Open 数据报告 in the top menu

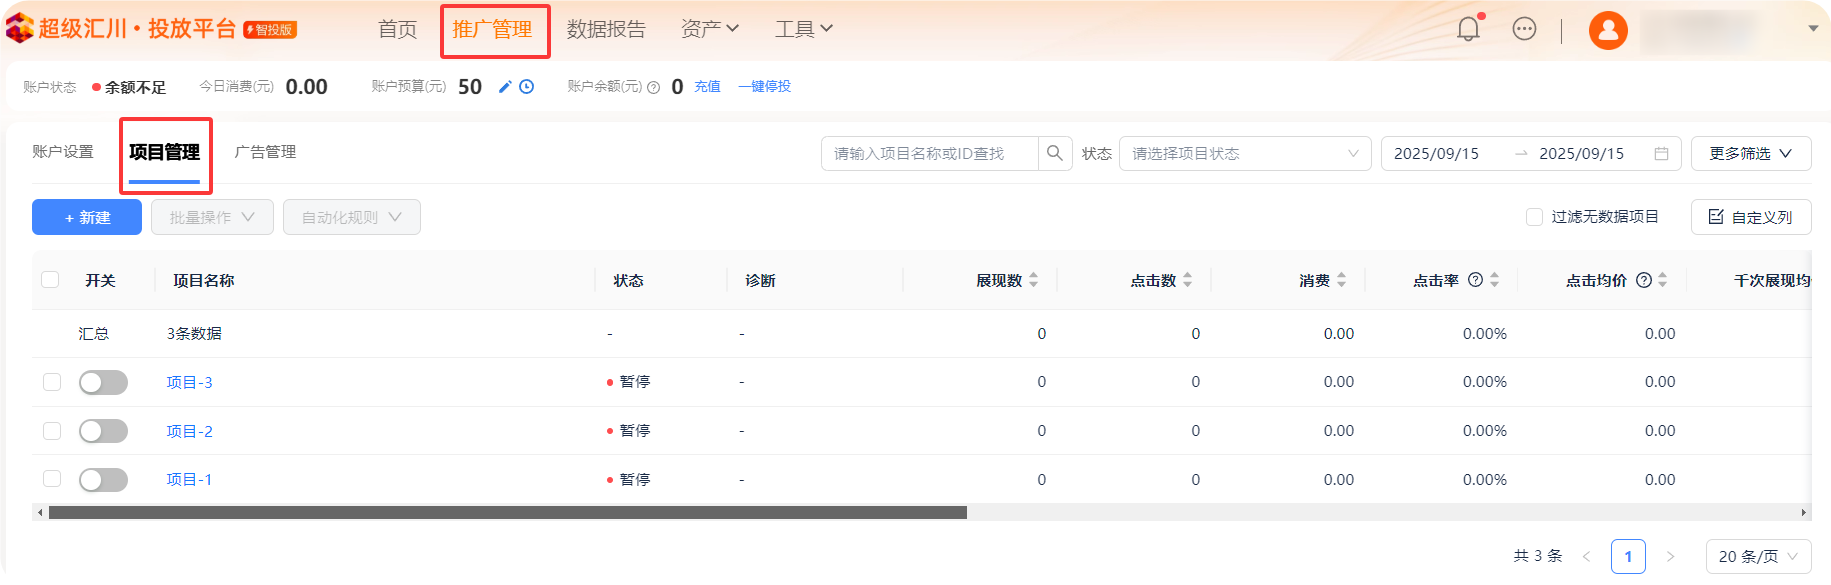pos(606,29)
